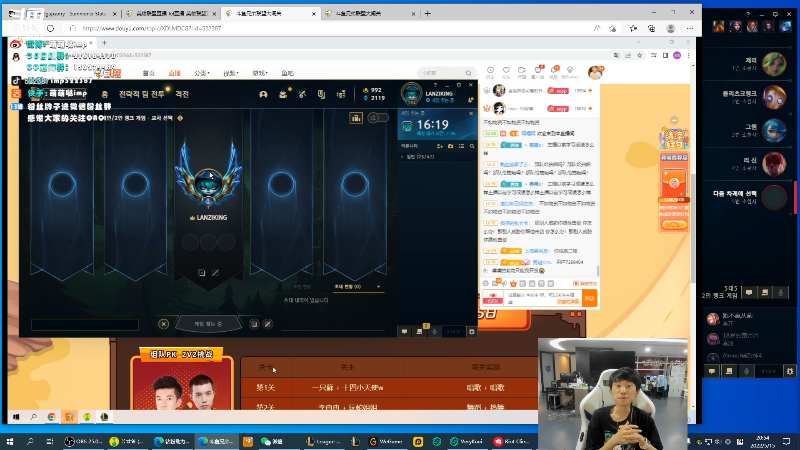Image resolution: width=800 pixels, height=450 pixels.
Task: Open the League client profile icon
Action: 263,94
